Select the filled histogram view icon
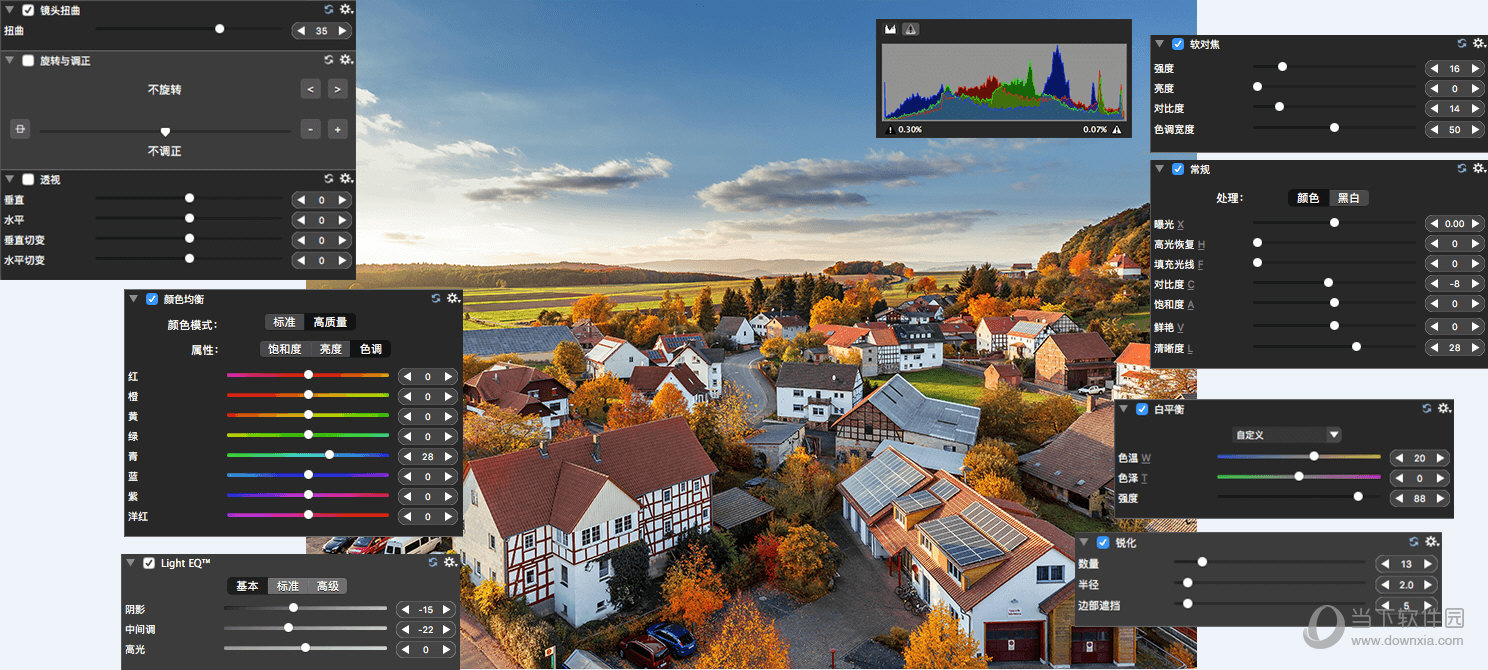 click(890, 30)
